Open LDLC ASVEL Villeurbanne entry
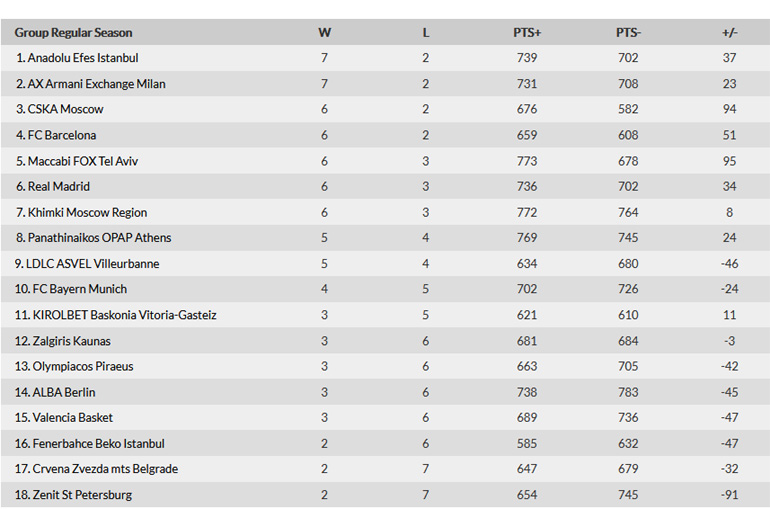This screenshot has height=509, width=770. 93,264
